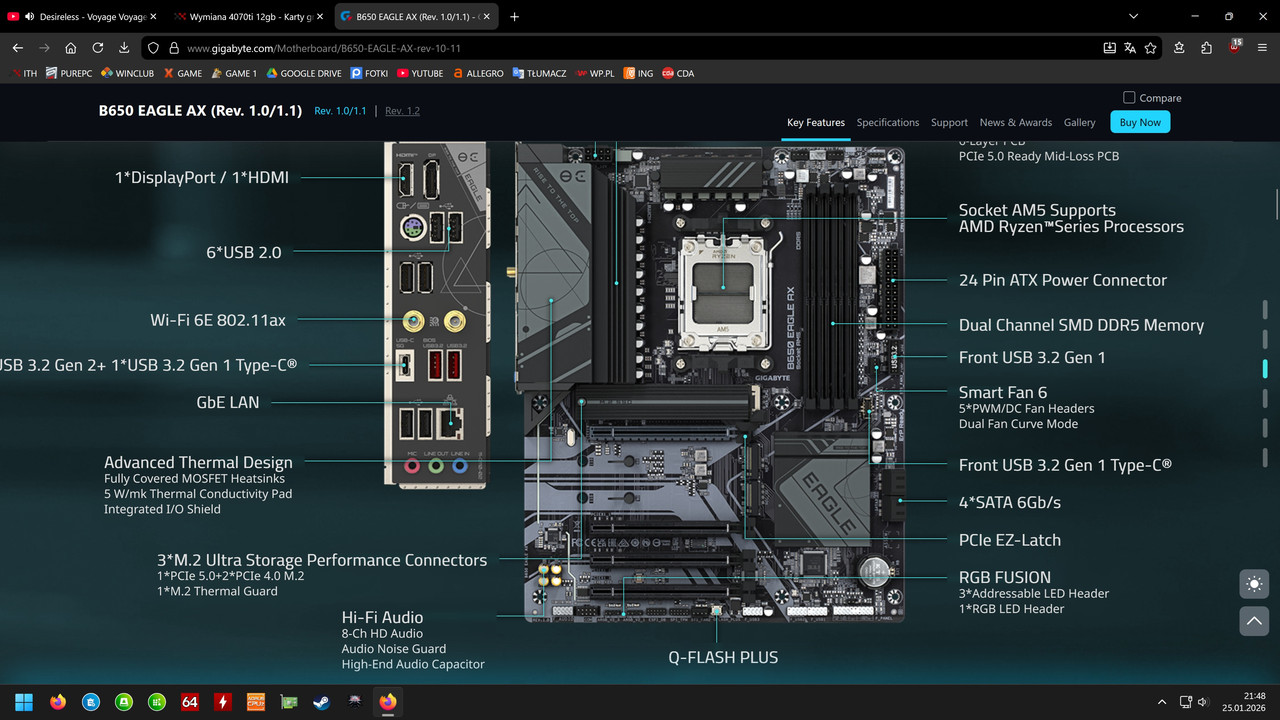Open the YUTUBE bookmark
Image resolution: width=1280 pixels, height=720 pixels.
coord(420,73)
